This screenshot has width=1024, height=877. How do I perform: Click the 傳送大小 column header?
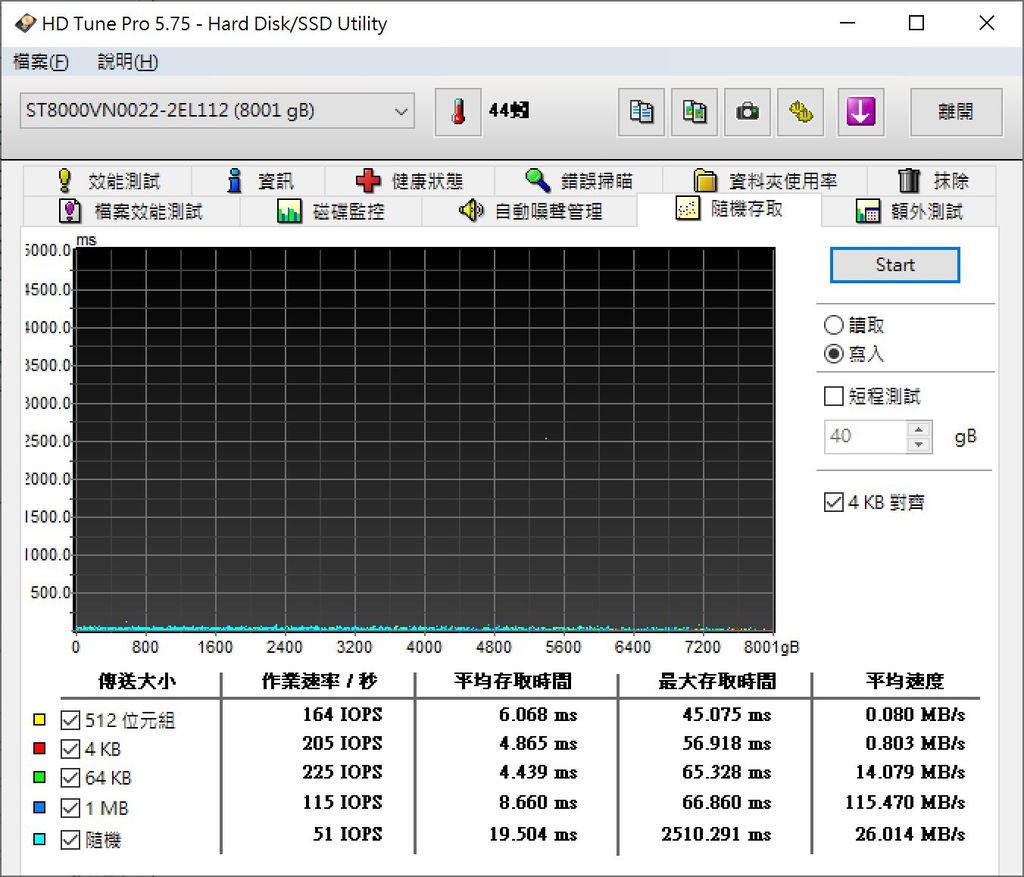tap(137, 681)
